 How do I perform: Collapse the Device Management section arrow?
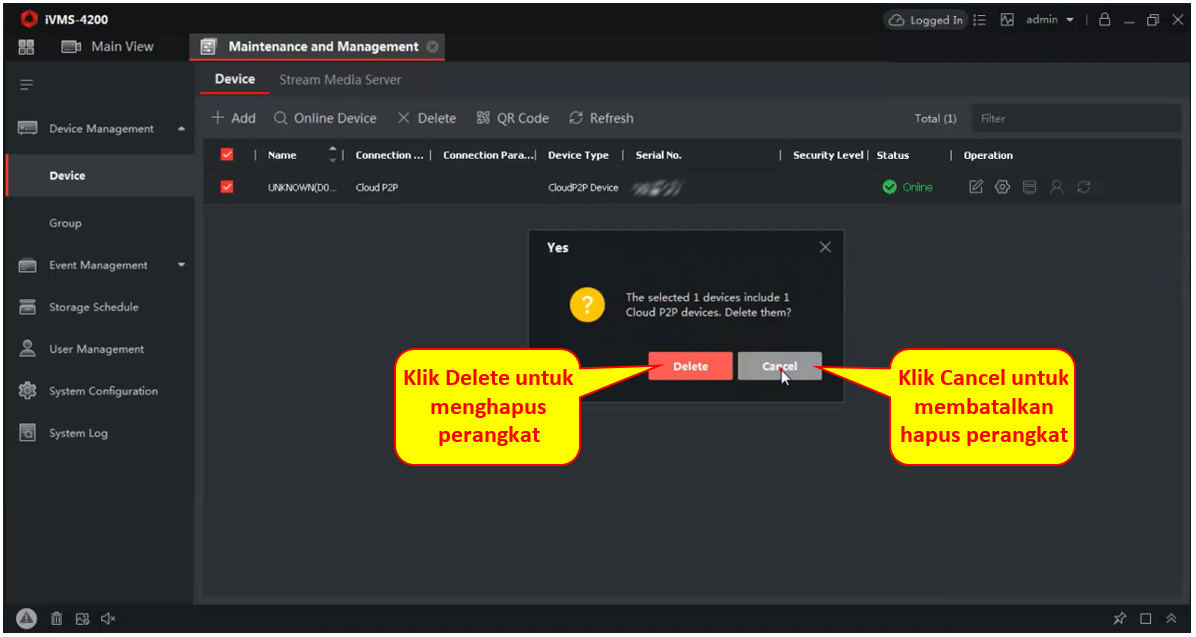click(x=181, y=129)
